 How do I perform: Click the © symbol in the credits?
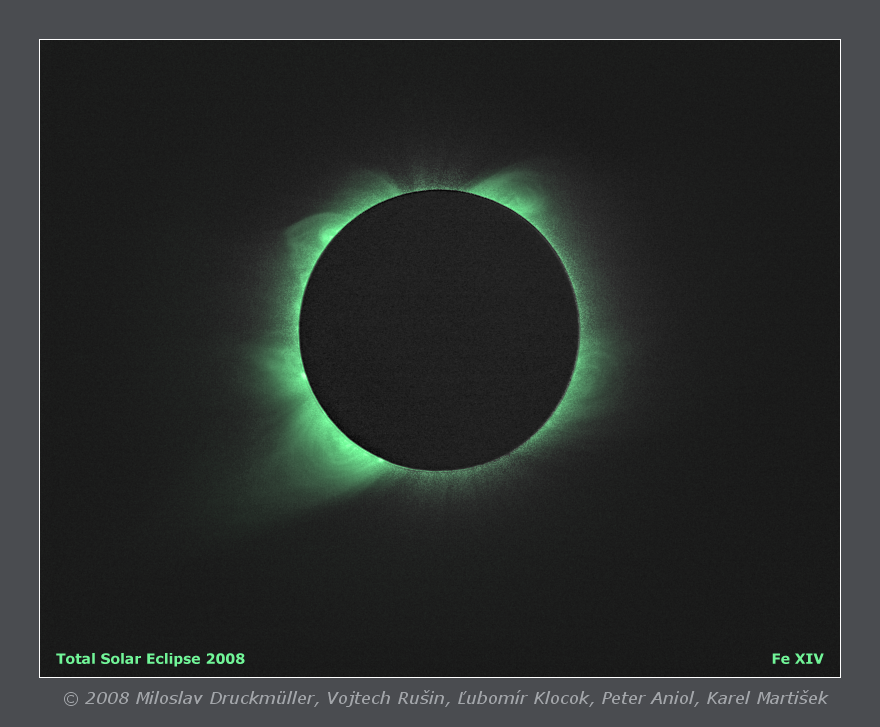(x=70, y=699)
